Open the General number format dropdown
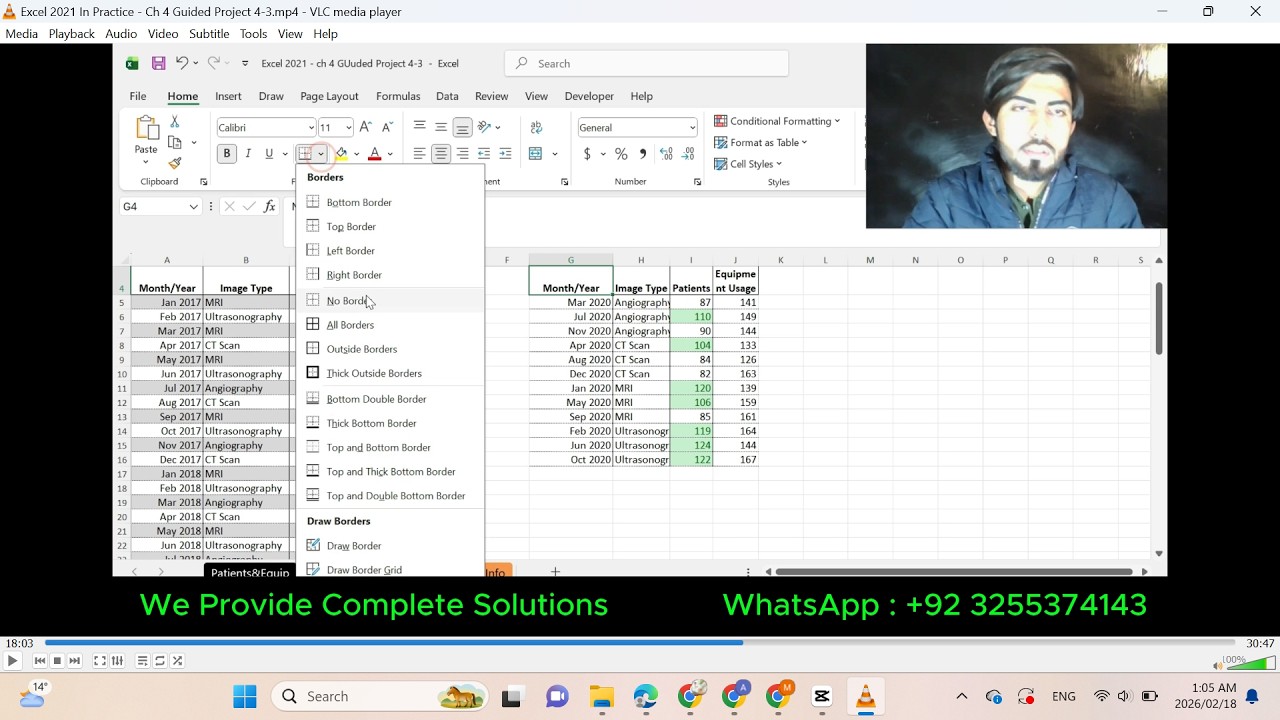Viewport: 1280px width, 720px height. tap(692, 128)
